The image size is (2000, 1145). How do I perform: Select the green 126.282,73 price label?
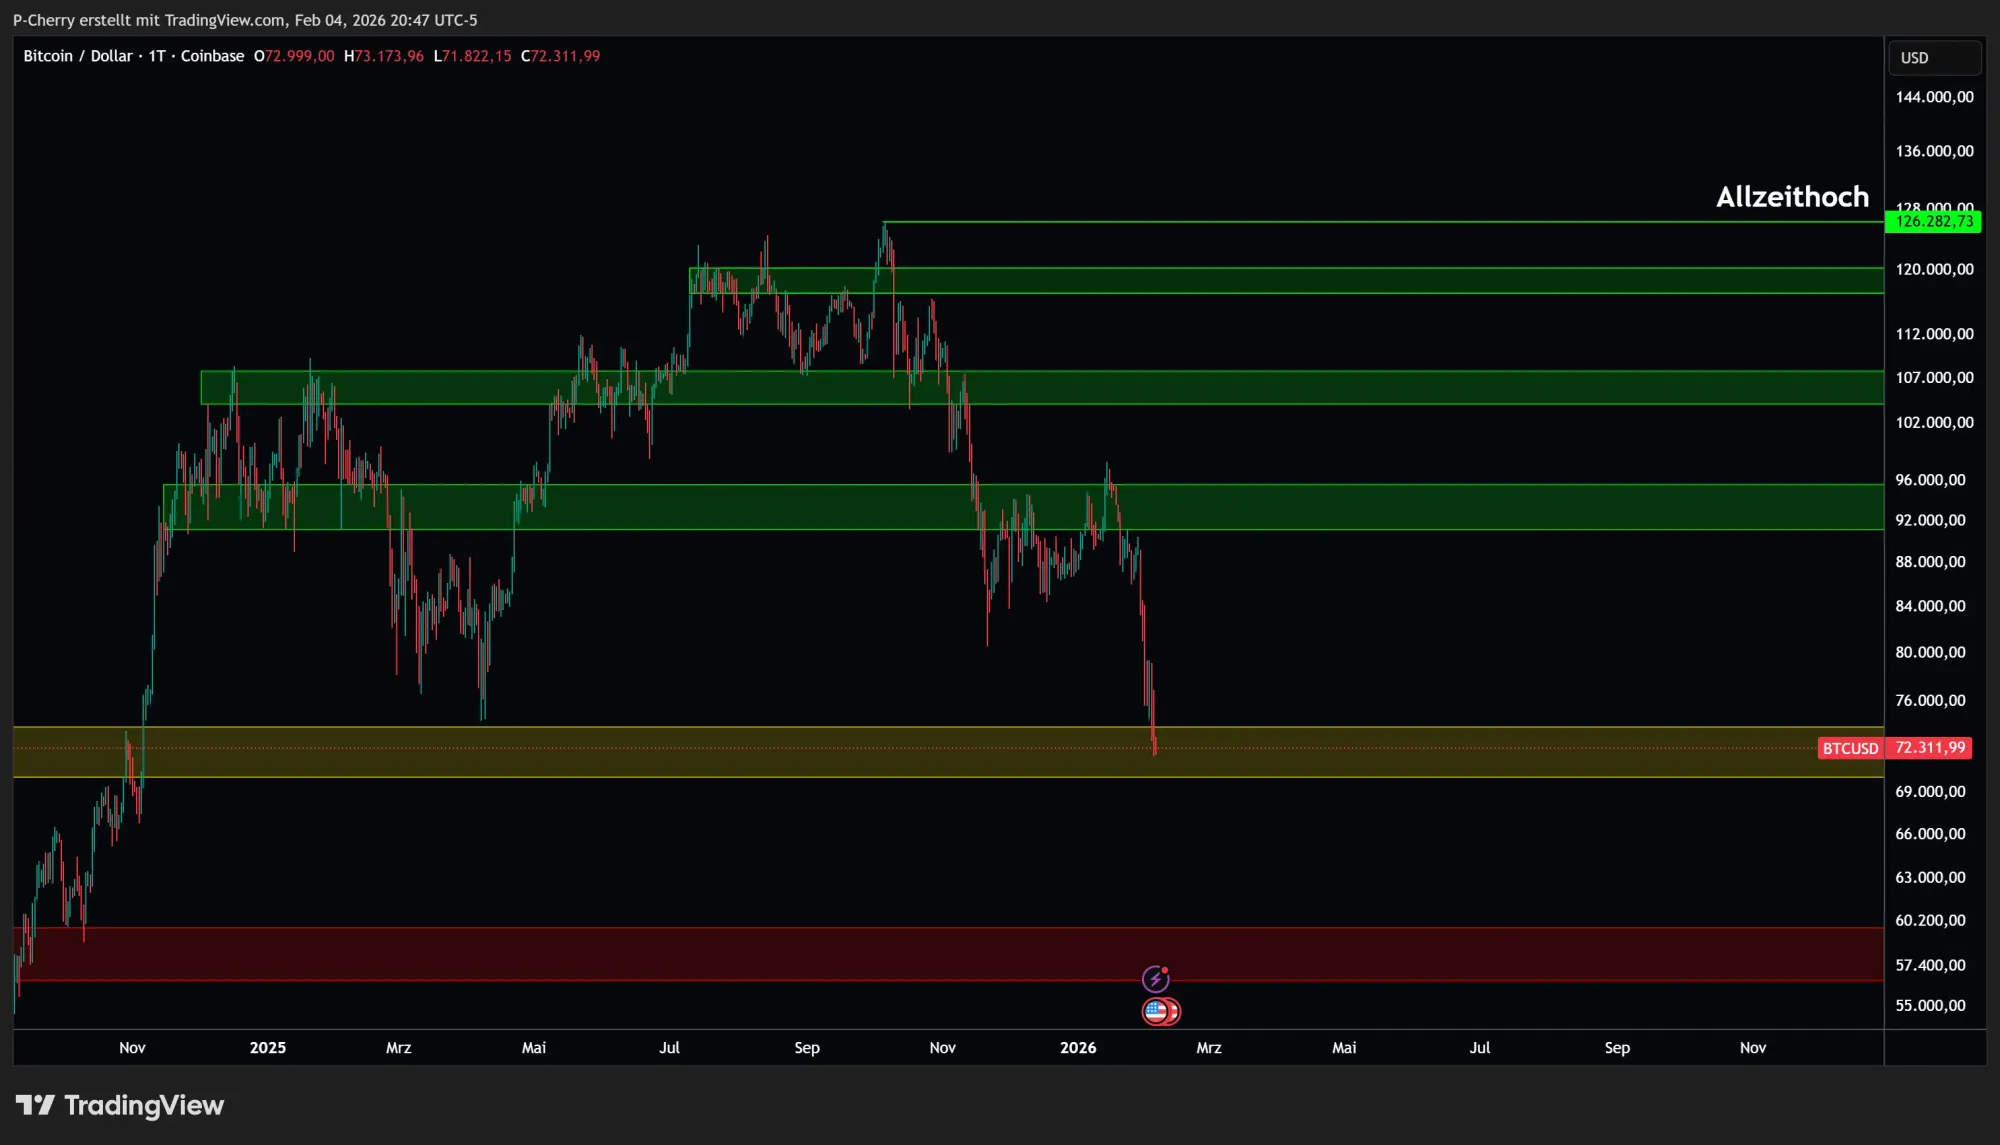tap(1933, 221)
